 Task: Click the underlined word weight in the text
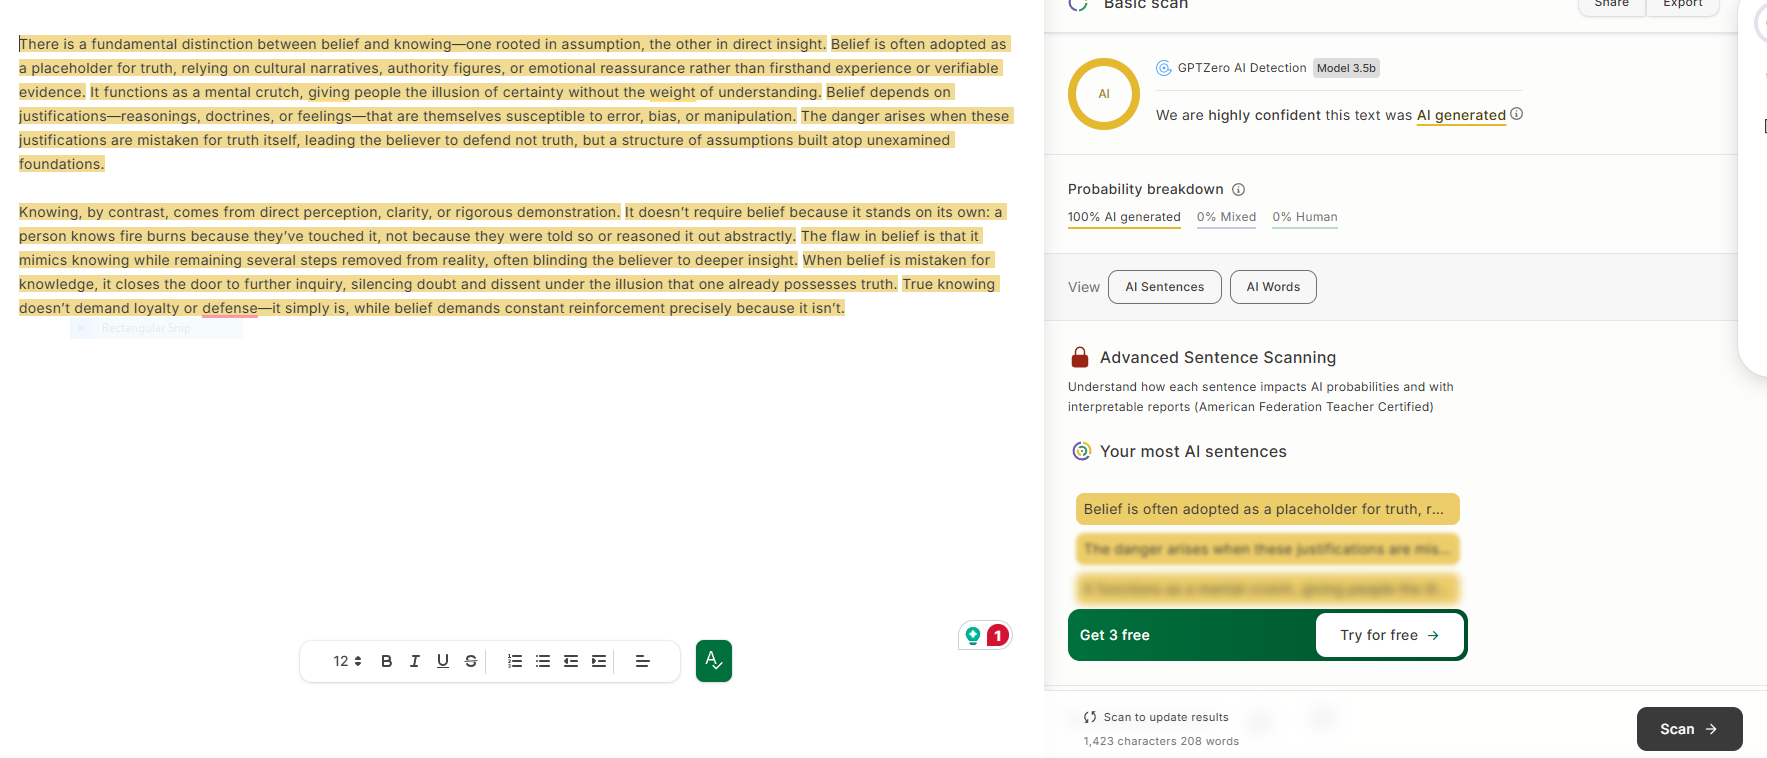pyautogui.click(x=672, y=92)
